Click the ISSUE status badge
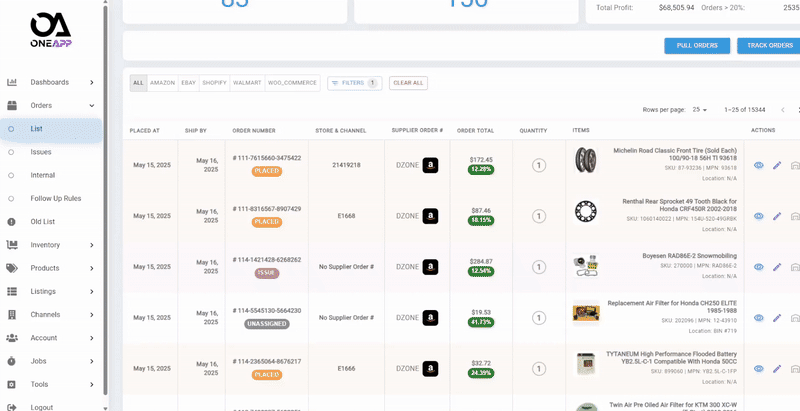Image resolution: width=800 pixels, height=411 pixels. point(267,273)
